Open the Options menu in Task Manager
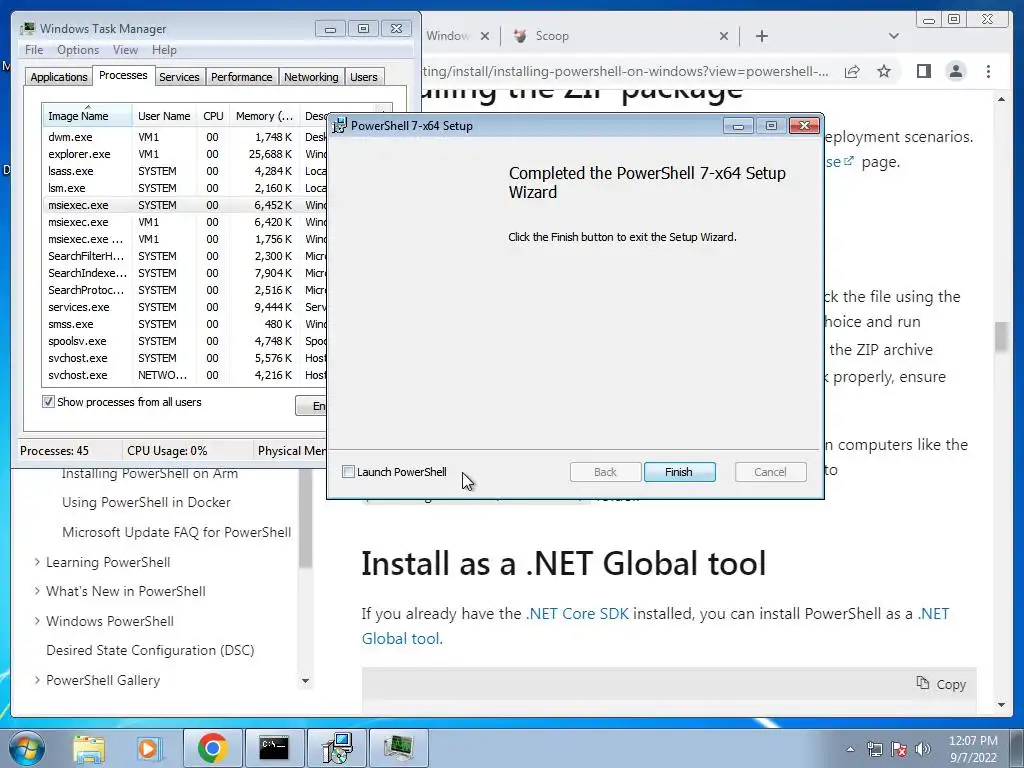 [x=78, y=50]
